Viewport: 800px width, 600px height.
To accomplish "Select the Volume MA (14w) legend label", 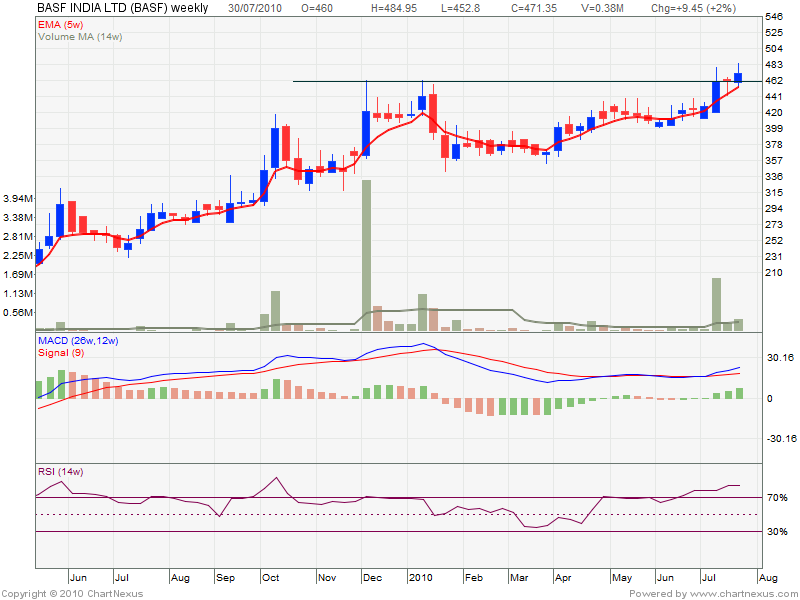I will click(x=82, y=36).
